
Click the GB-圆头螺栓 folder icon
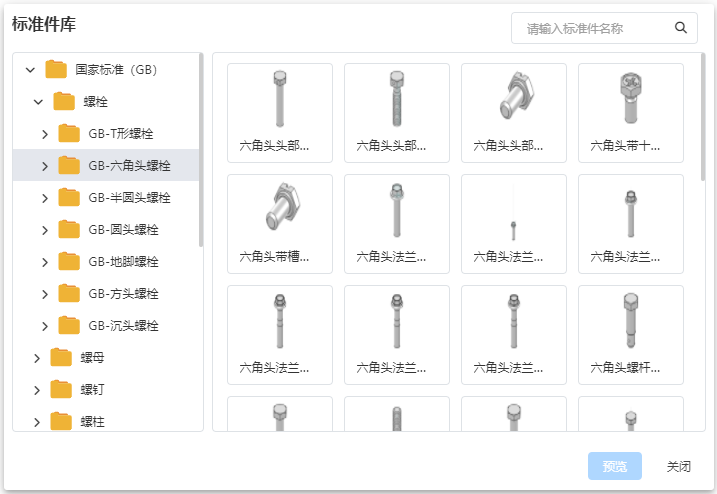point(69,230)
